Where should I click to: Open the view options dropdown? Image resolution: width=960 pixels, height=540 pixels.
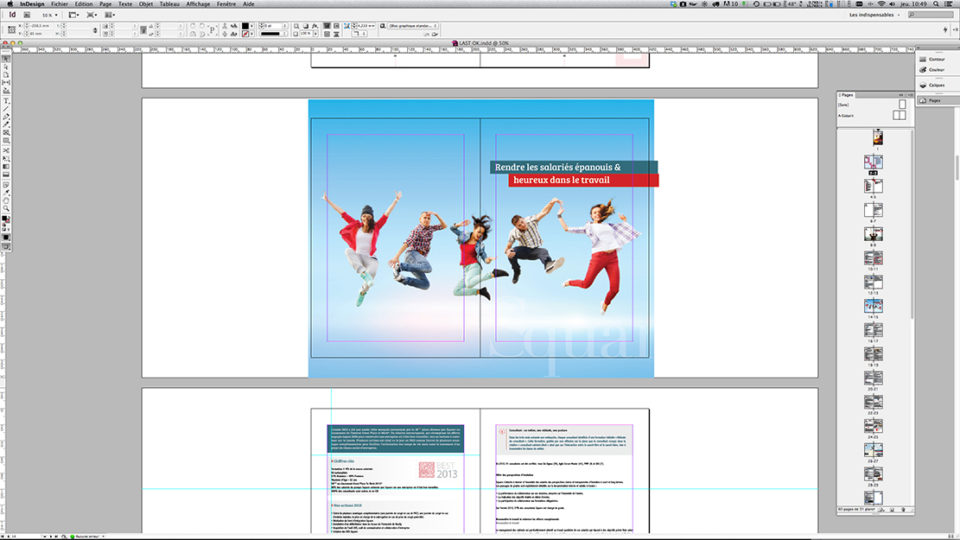pos(73,15)
